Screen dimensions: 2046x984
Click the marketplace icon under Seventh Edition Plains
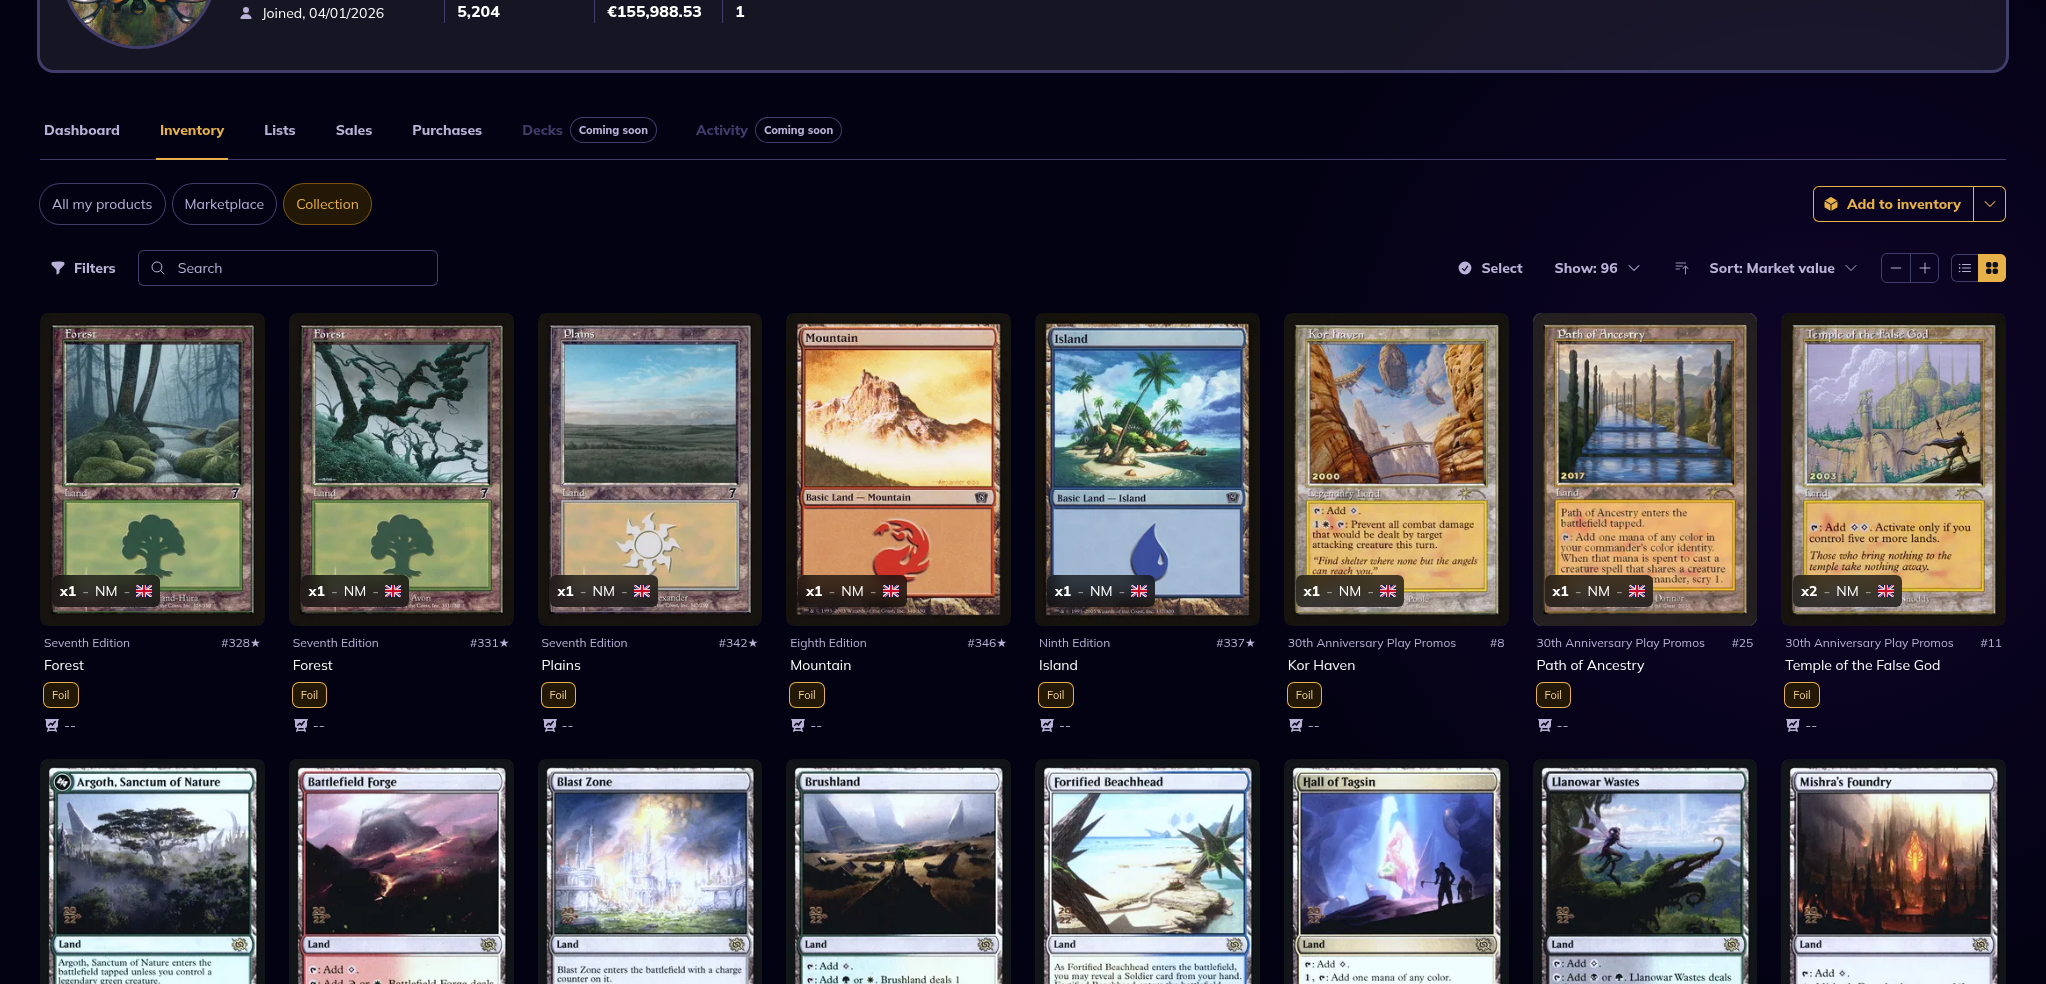pos(549,725)
